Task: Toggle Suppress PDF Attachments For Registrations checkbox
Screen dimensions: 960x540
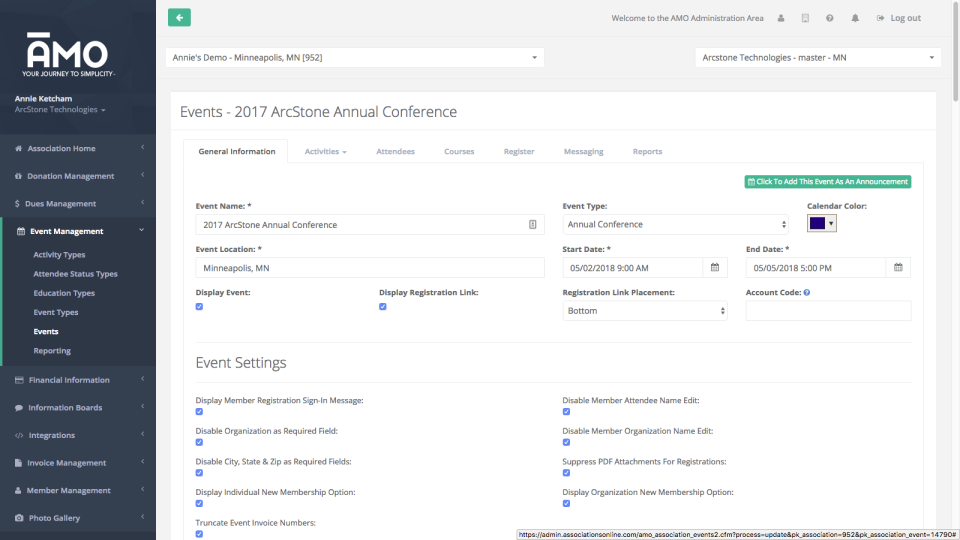Action: [566, 473]
